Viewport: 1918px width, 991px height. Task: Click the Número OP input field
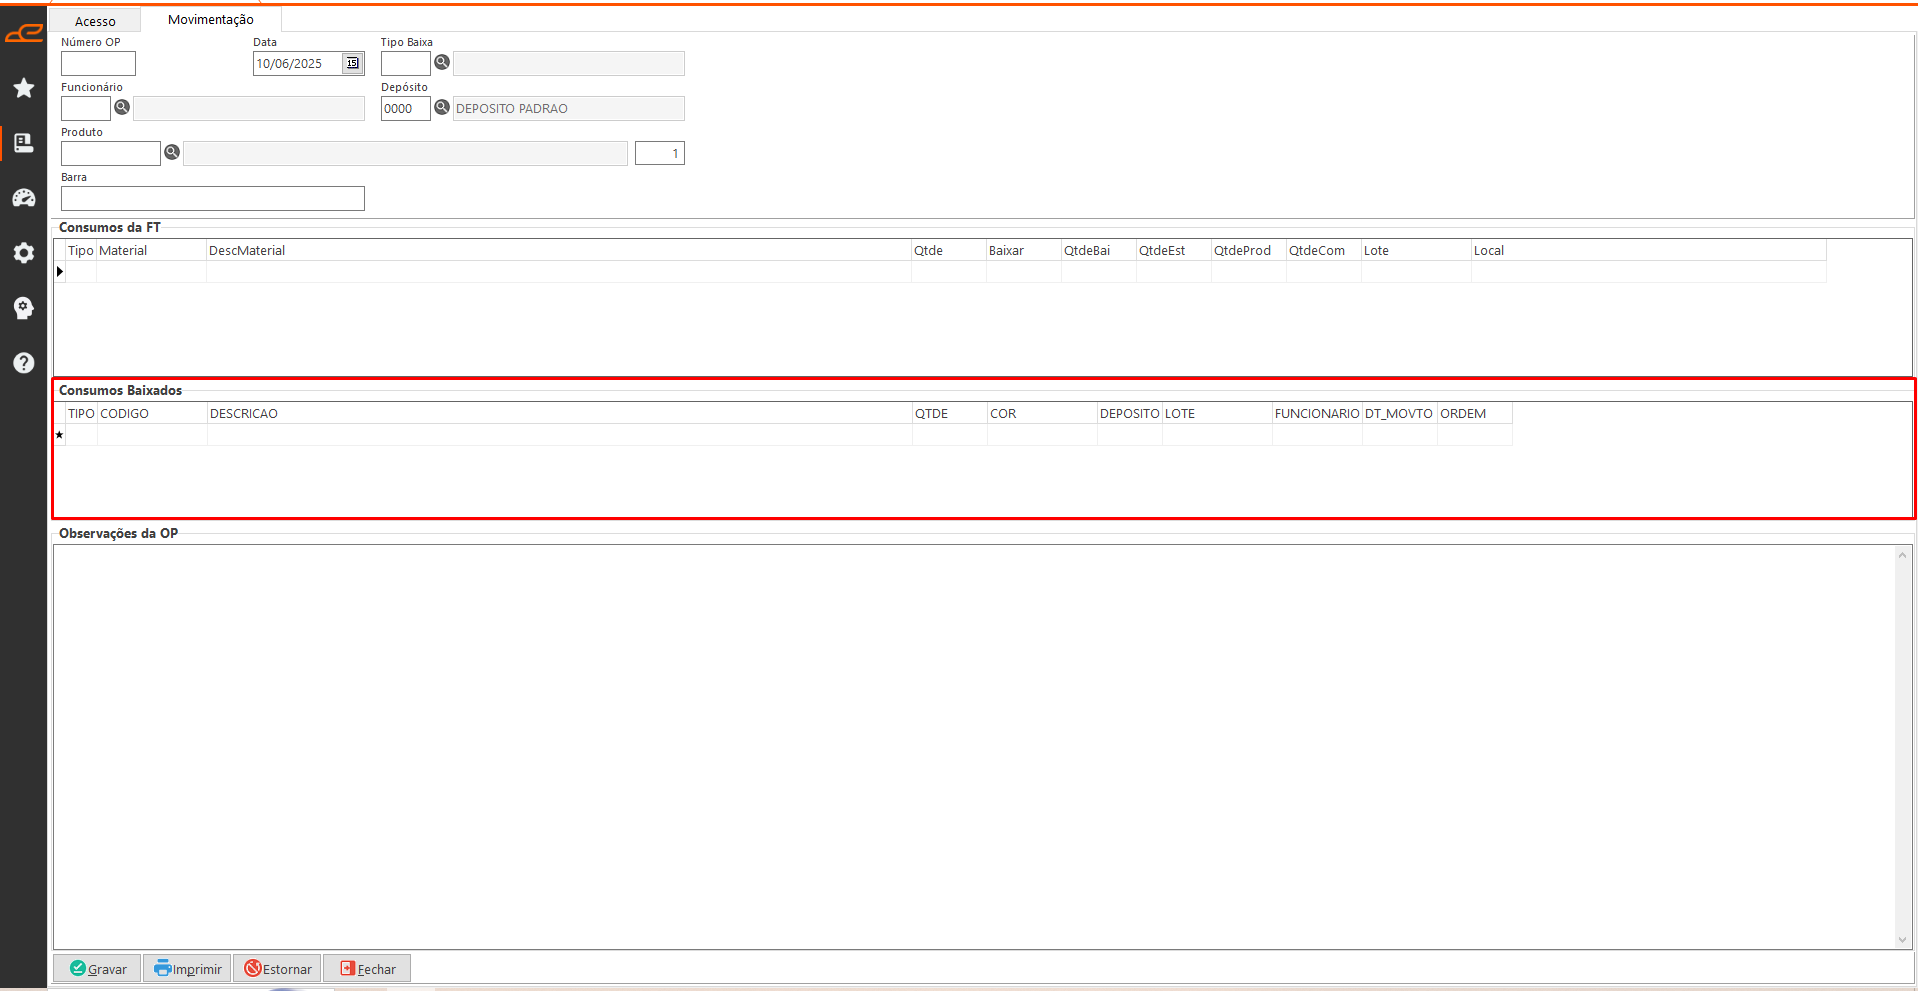pyautogui.click(x=98, y=64)
